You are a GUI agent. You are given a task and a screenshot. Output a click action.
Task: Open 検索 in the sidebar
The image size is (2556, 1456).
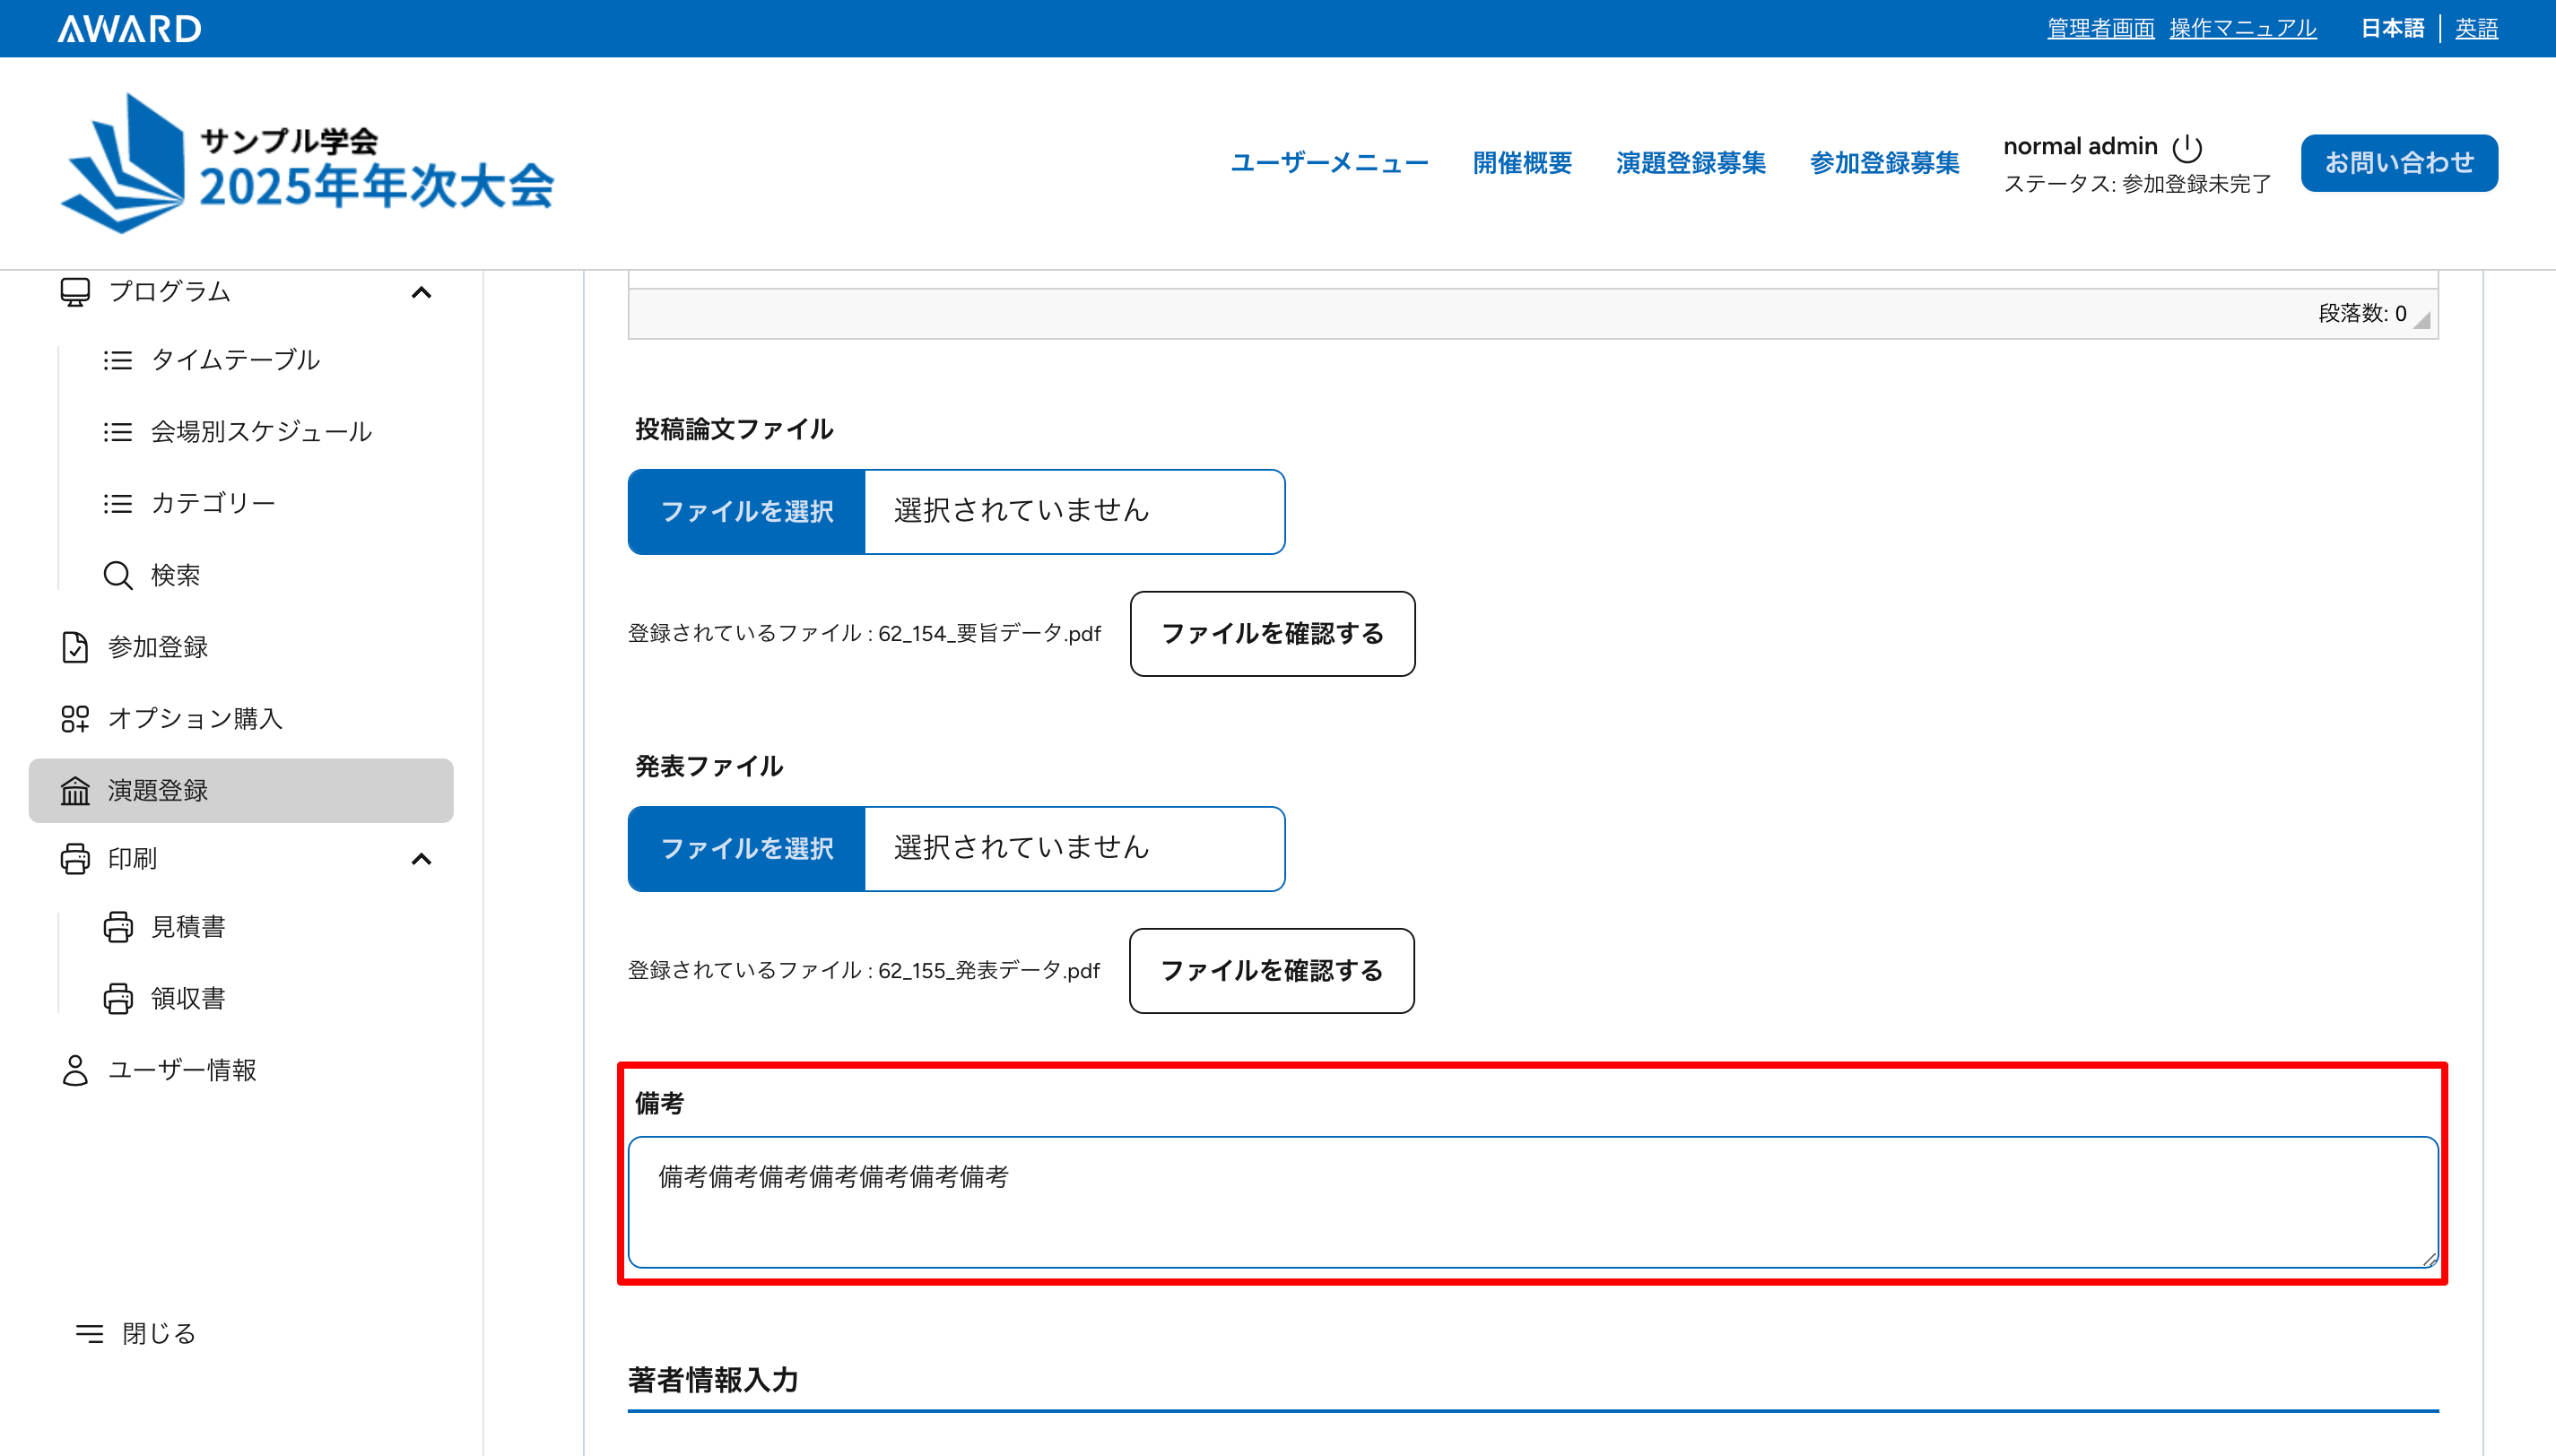[x=175, y=575]
